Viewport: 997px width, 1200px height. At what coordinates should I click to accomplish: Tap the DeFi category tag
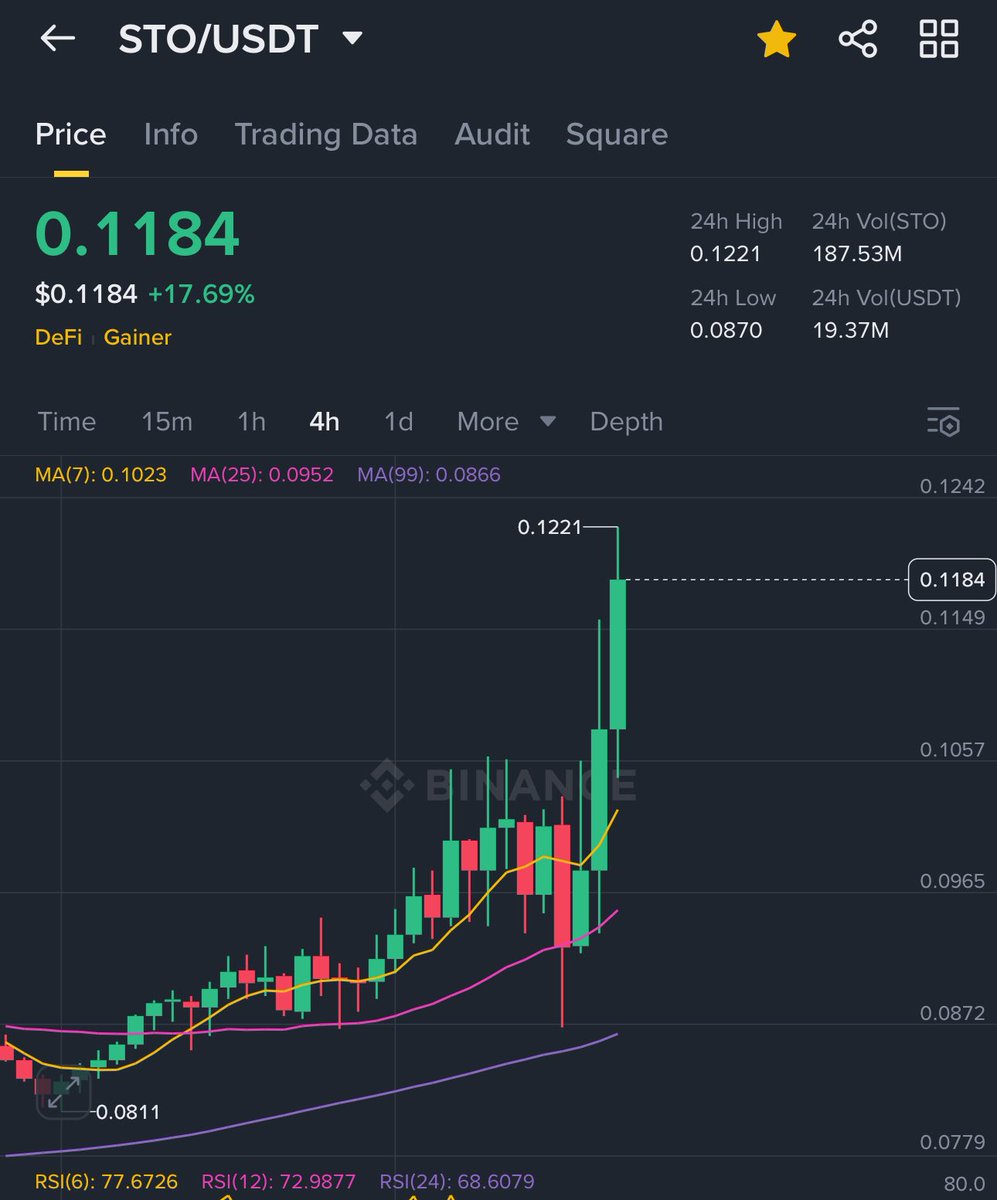(59, 337)
